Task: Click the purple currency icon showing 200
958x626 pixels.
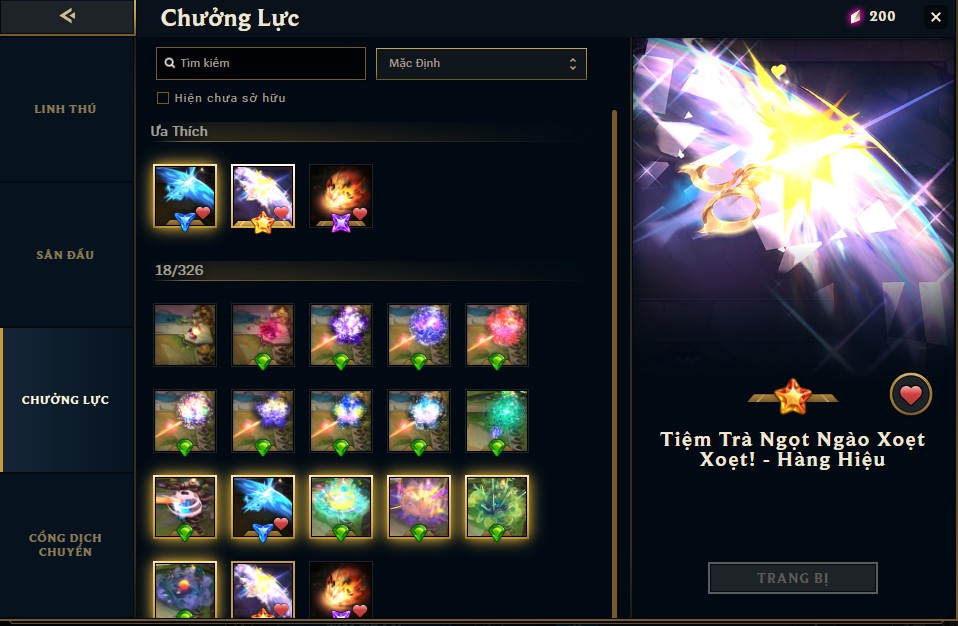Action: (855, 16)
